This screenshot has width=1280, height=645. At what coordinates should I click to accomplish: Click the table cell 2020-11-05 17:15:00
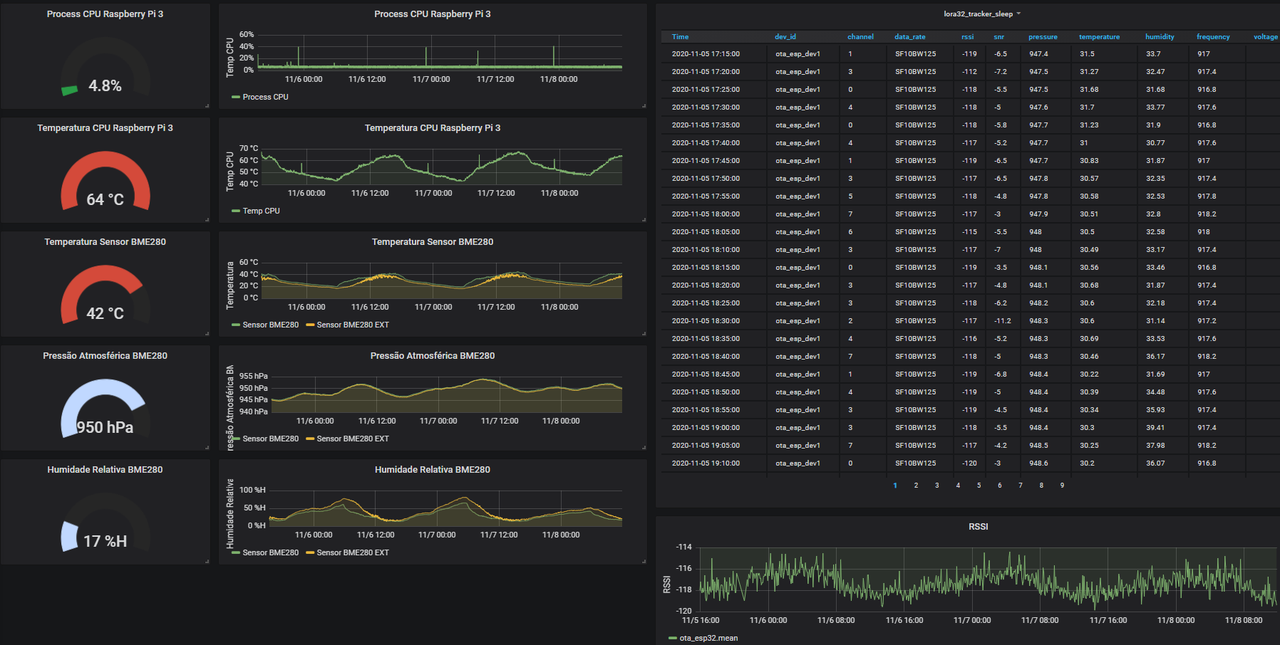(x=706, y=54)
